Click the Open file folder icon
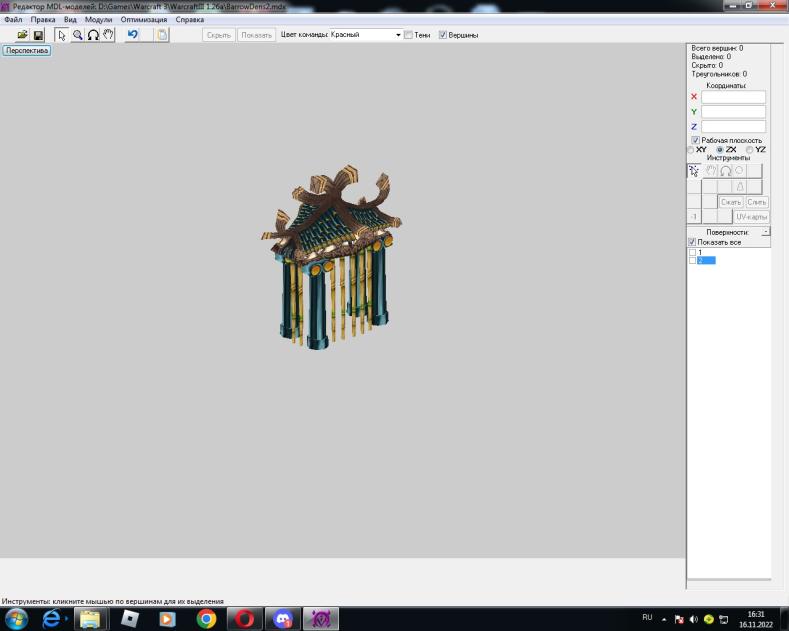789x631 pixels. (22, 35)
